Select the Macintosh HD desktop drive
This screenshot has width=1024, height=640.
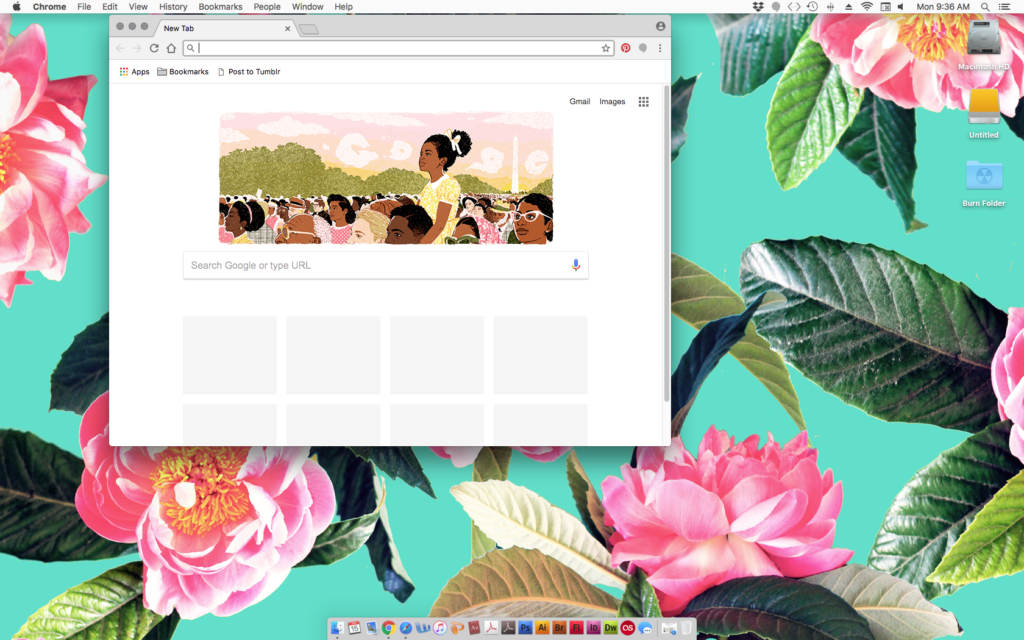coord(984,44)
